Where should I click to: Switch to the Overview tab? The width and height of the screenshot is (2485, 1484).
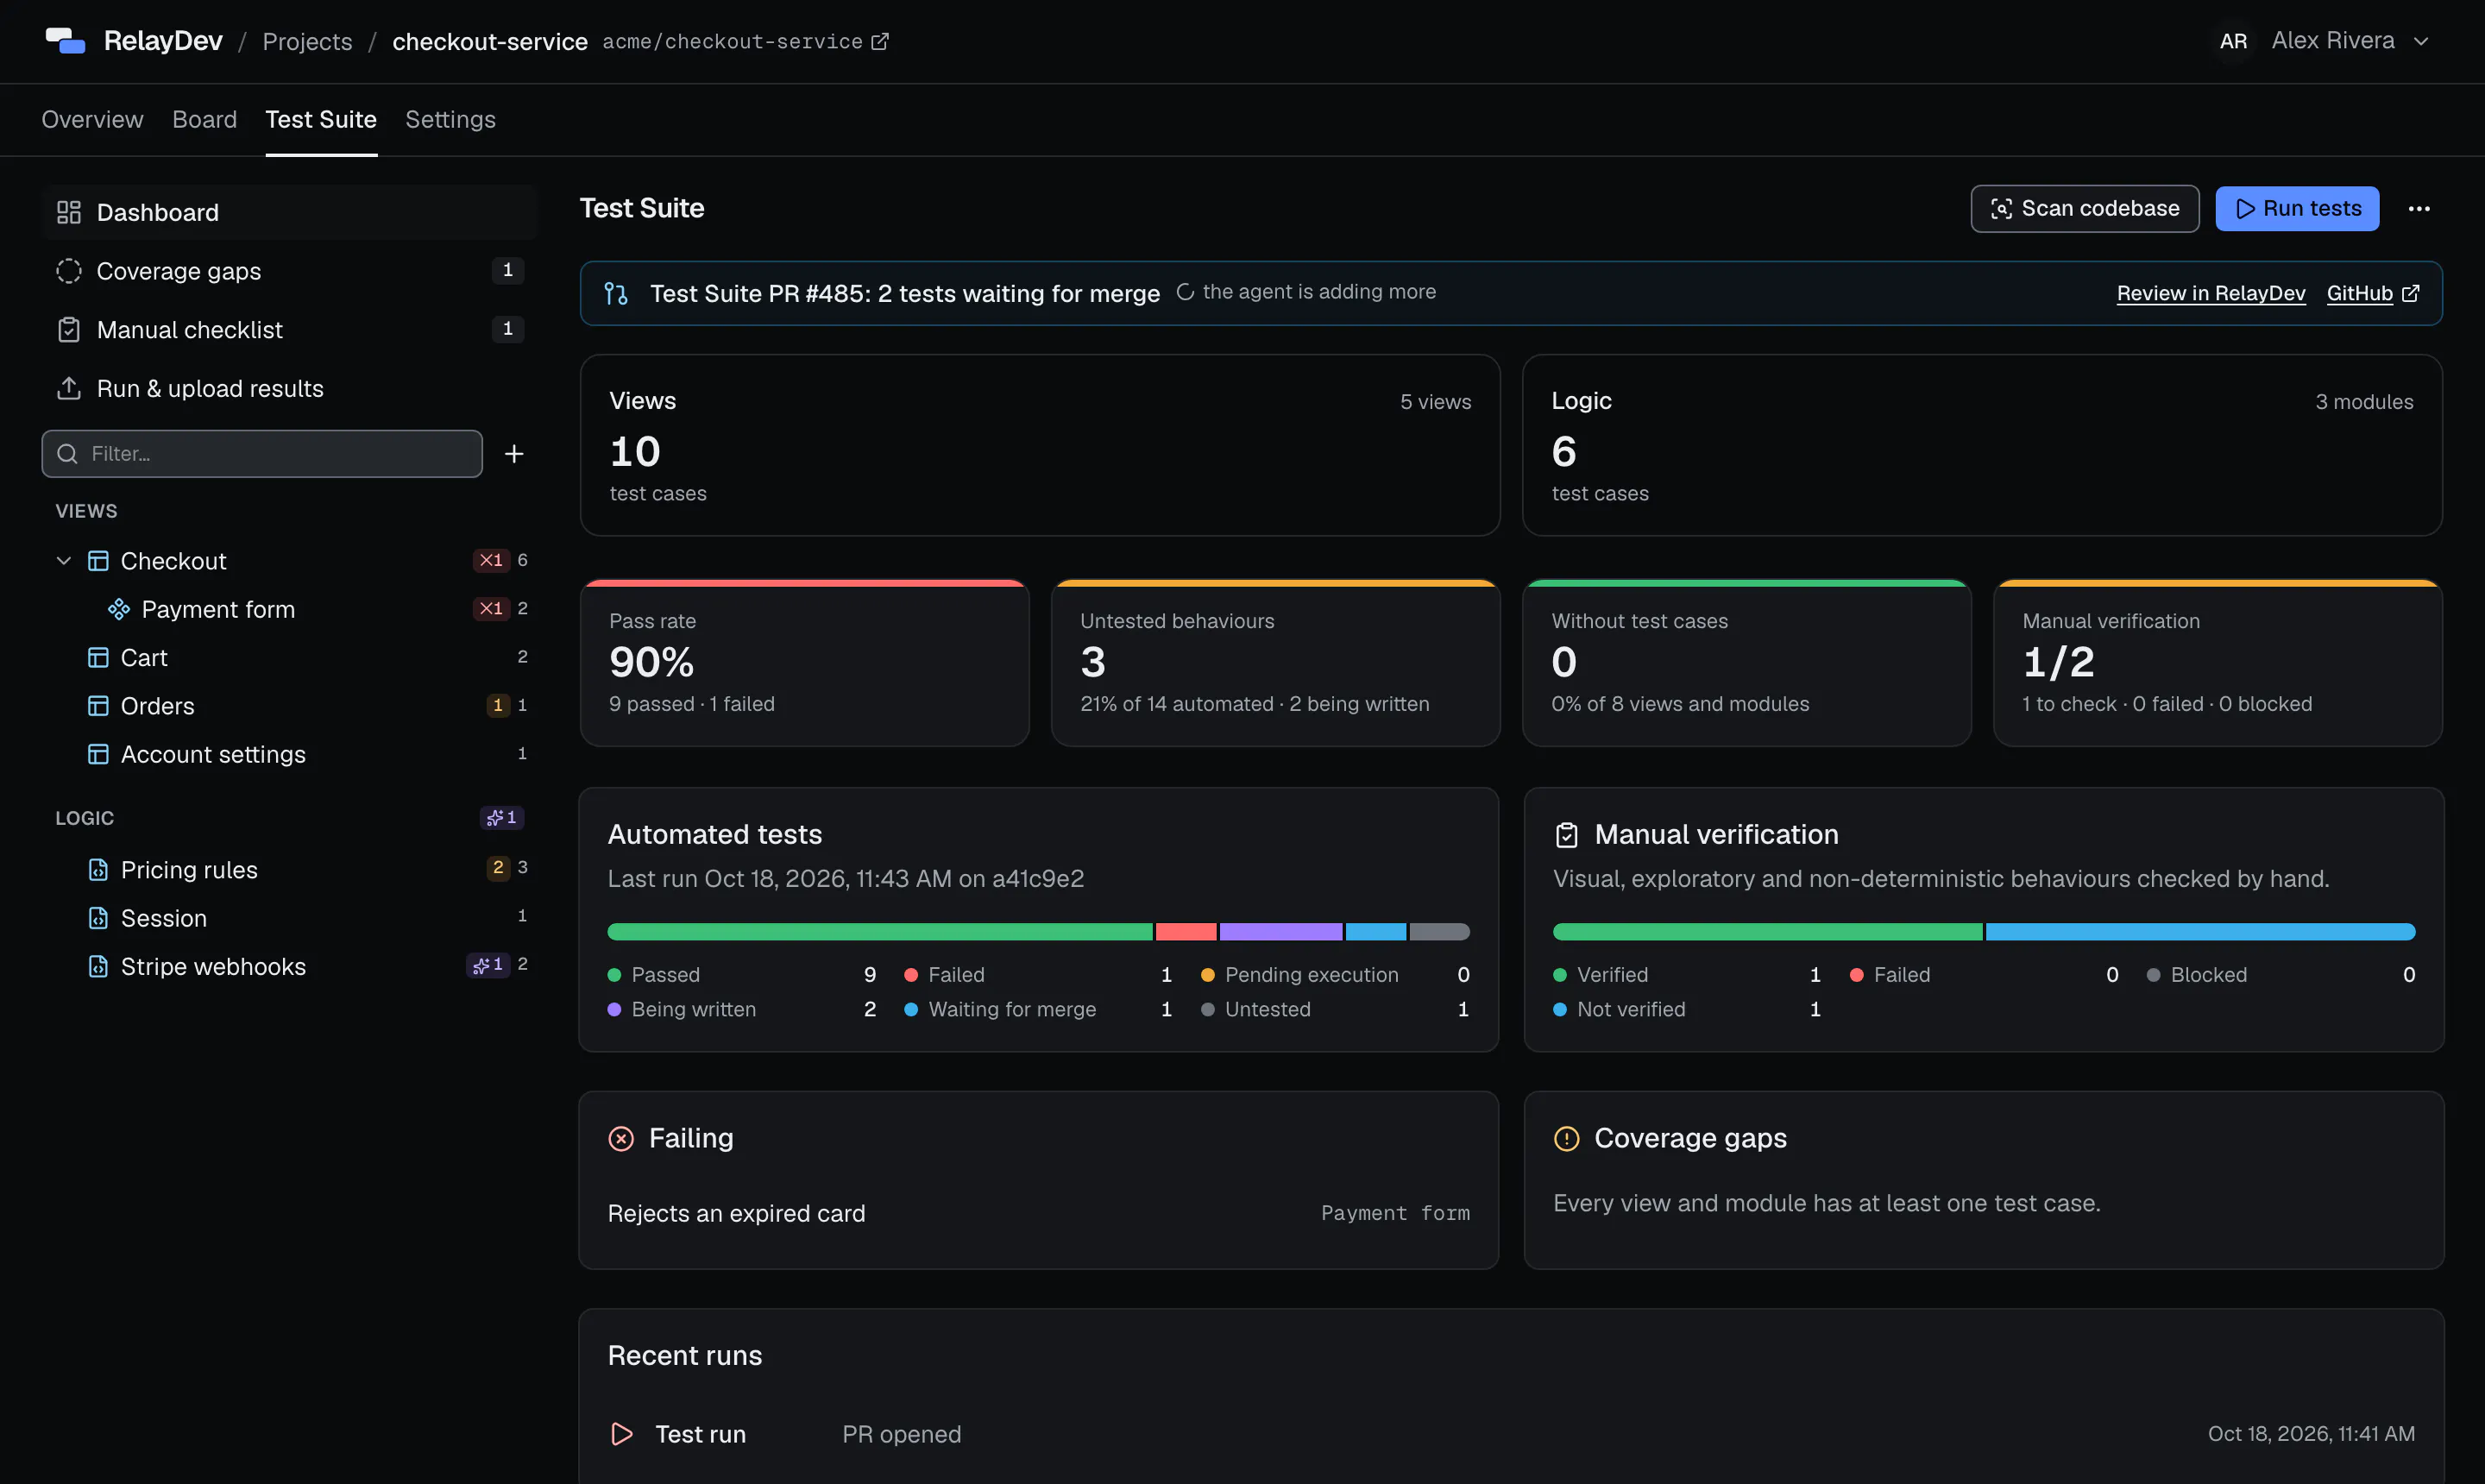coord(92,120)
